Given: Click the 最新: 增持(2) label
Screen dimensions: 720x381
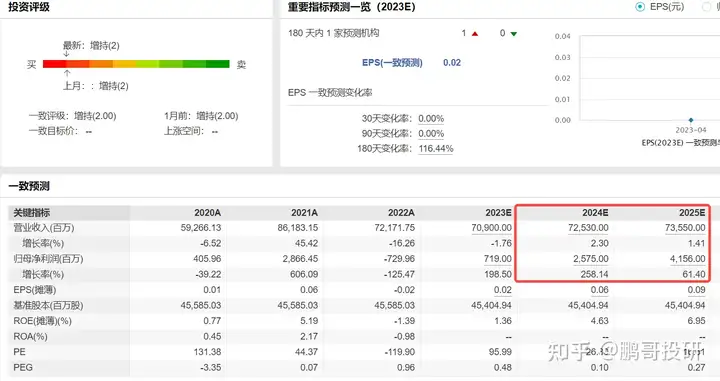Looking at the screenshot, I should (91, 45).
